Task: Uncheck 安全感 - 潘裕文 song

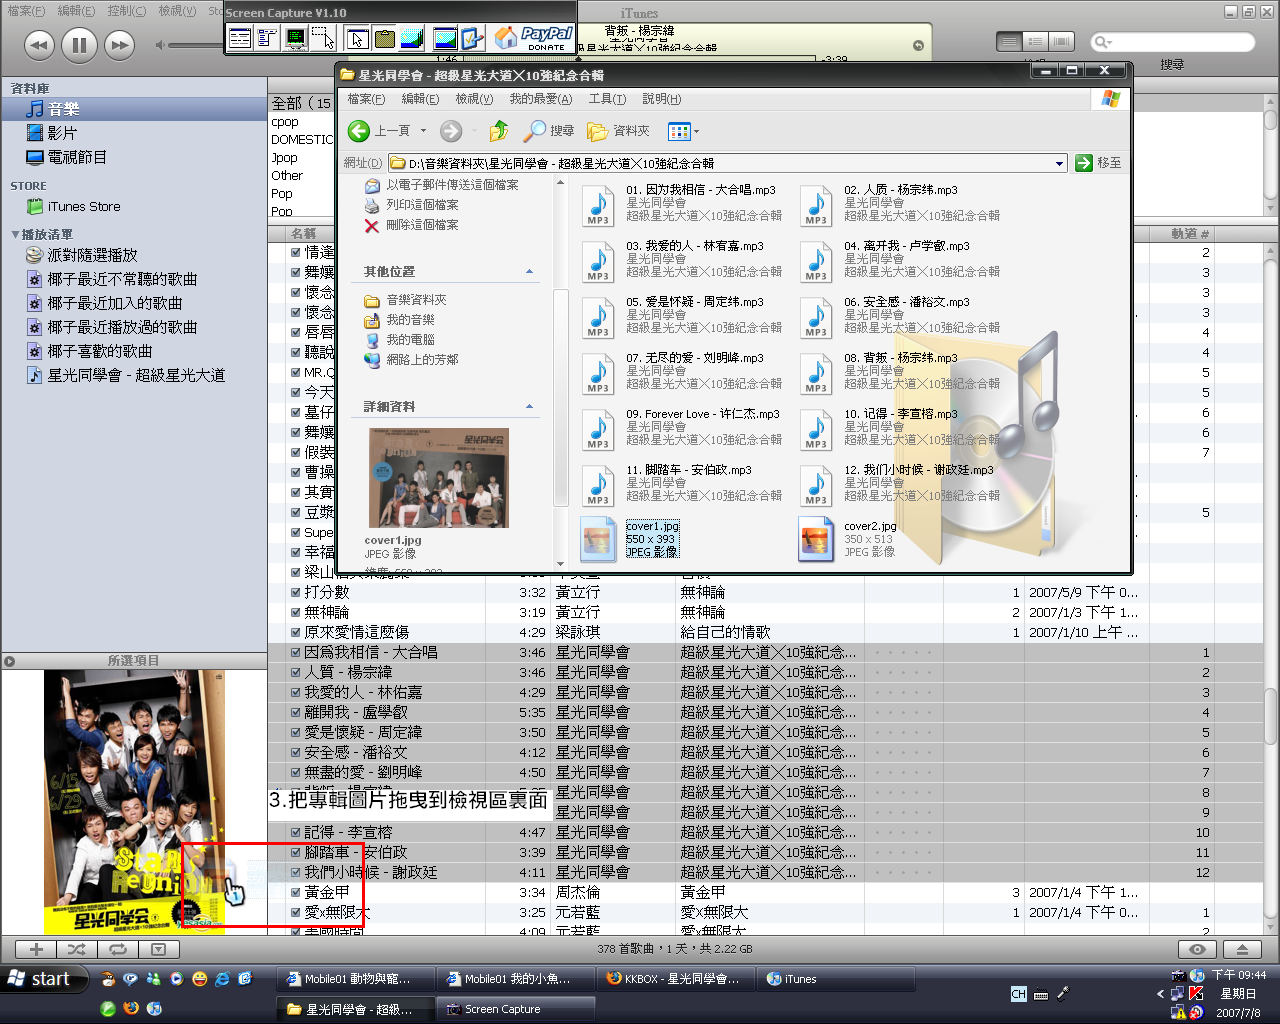Action: 296,752
